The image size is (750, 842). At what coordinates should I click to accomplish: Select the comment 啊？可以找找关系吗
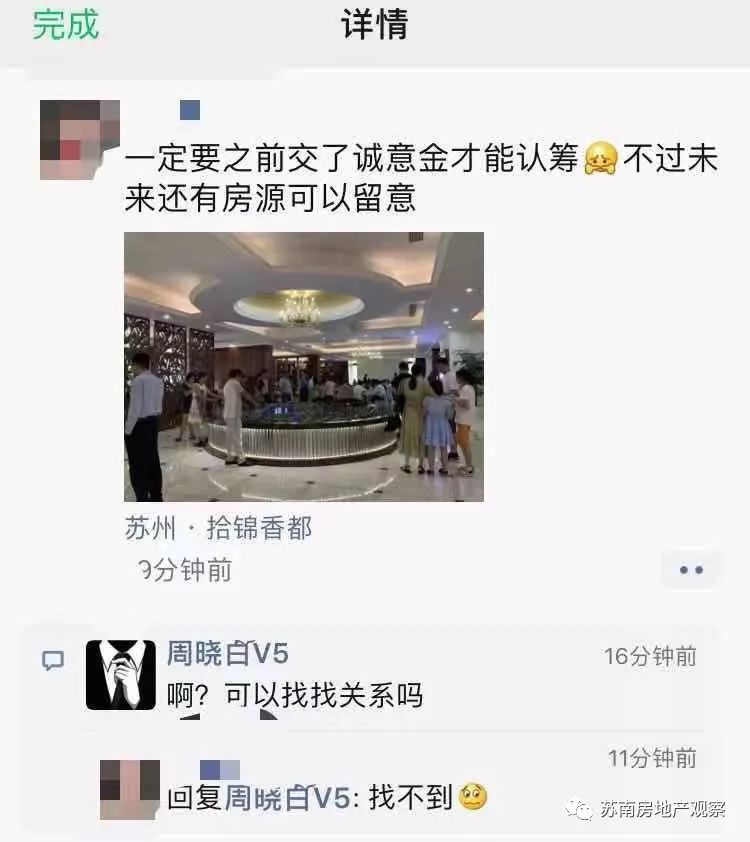295,695
